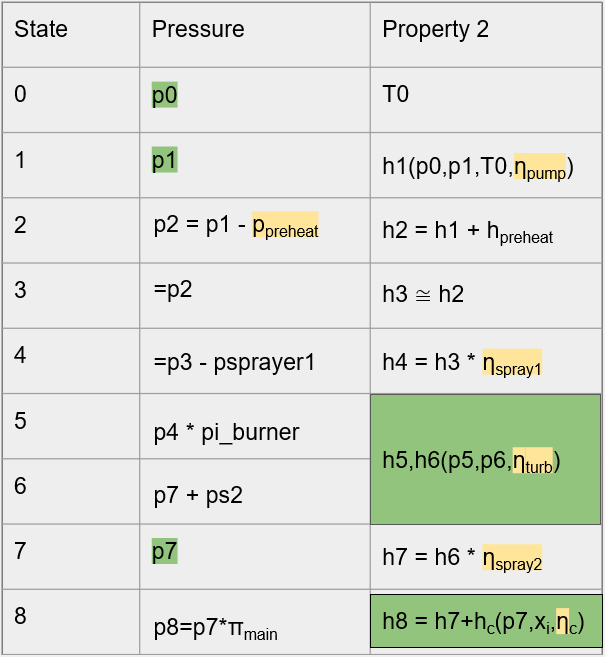Click the h2 = h1 + hpreheat cell
The height and width of the screenshot is (657, 605).
(486, 230)
